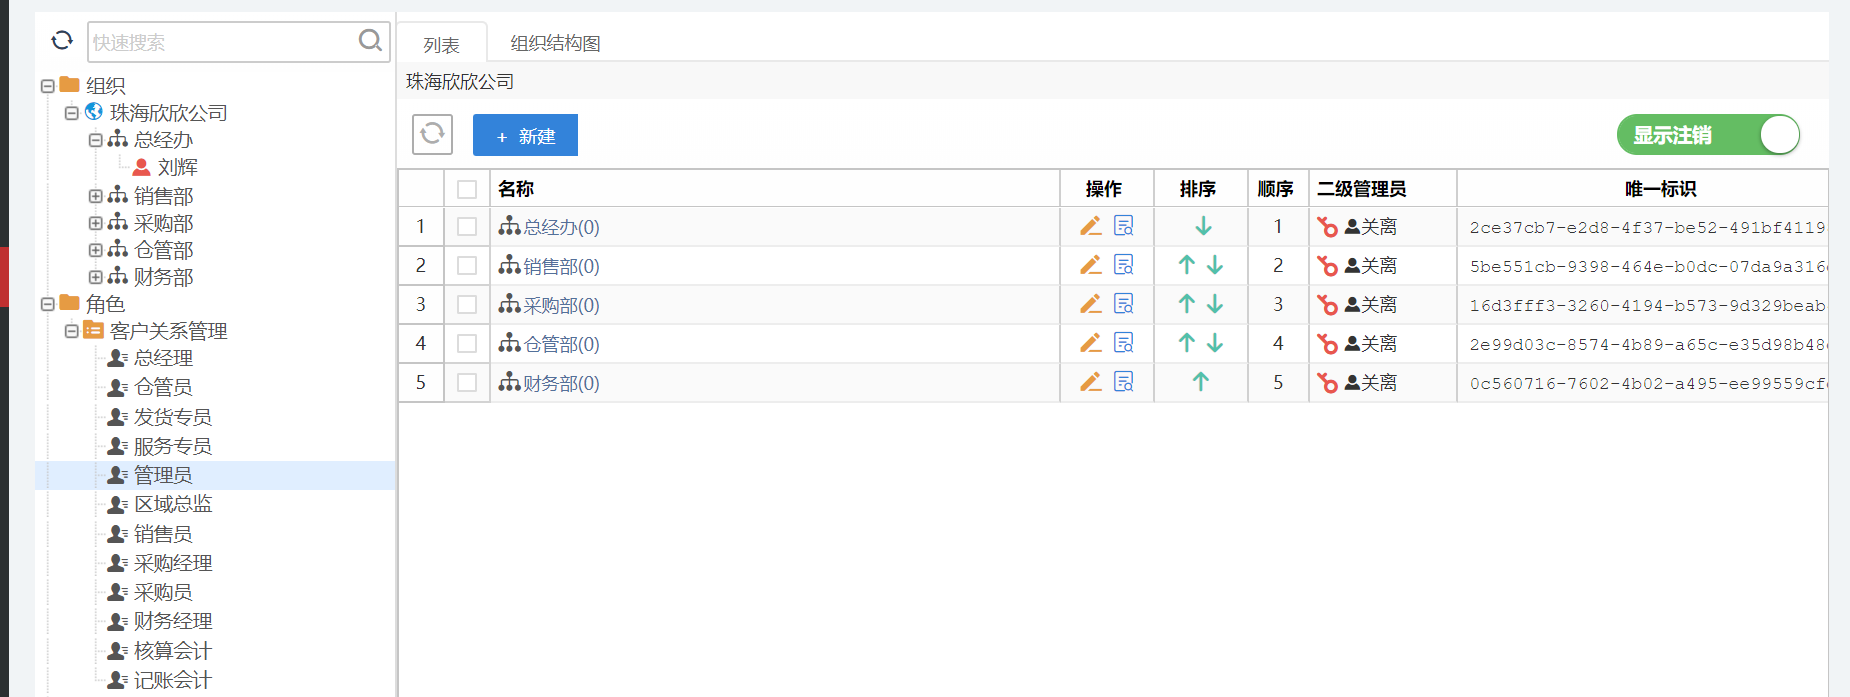Click 总经办(0) name cell
The image size is (1850, 697).
tap(561, 227)
